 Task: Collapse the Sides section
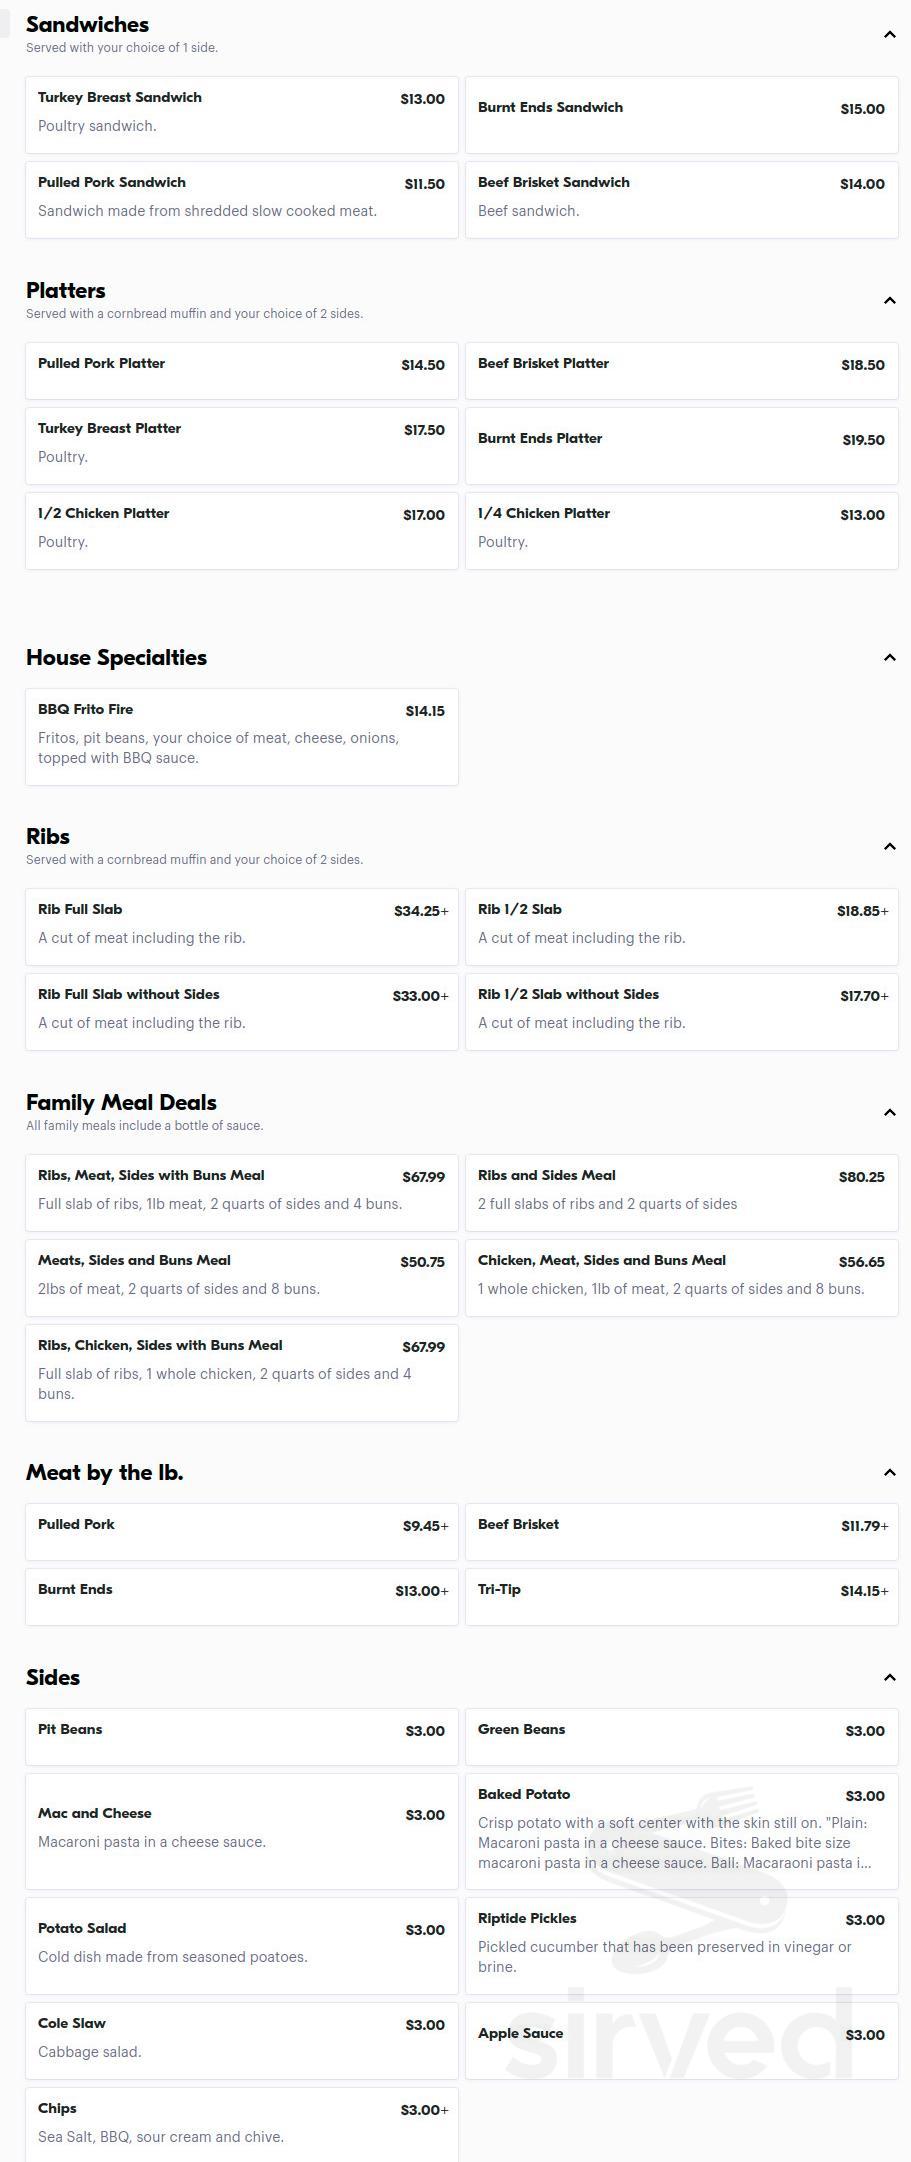click(x=889, y=1677)
